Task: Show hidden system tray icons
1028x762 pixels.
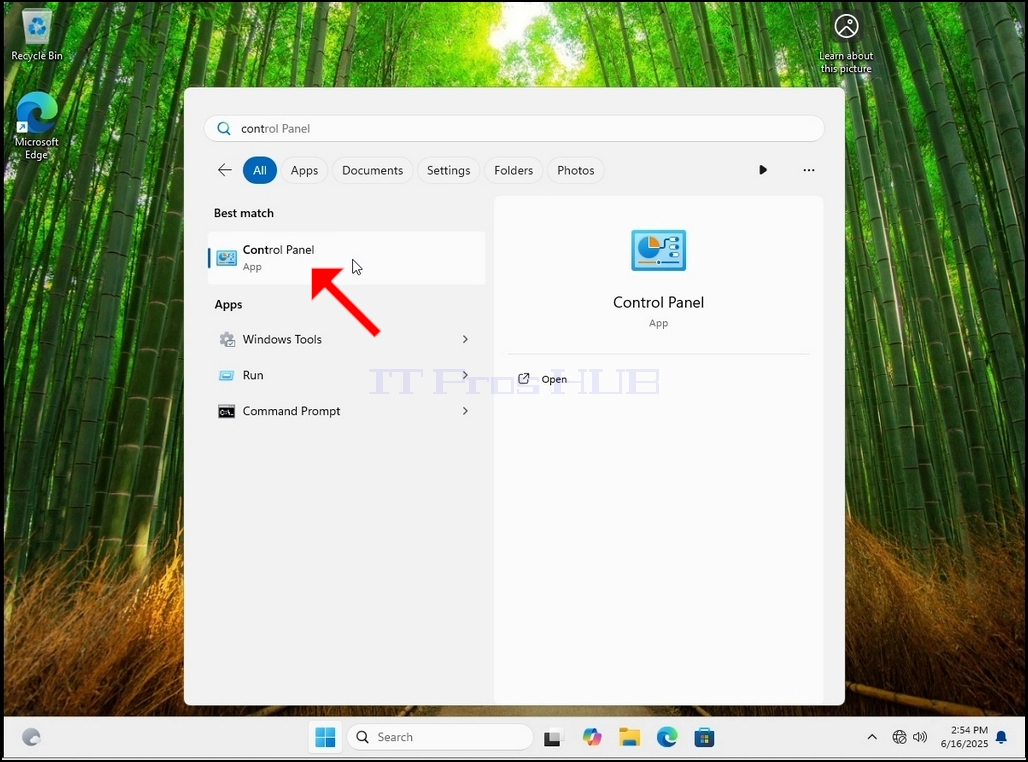Action: [x=872, y=737]
